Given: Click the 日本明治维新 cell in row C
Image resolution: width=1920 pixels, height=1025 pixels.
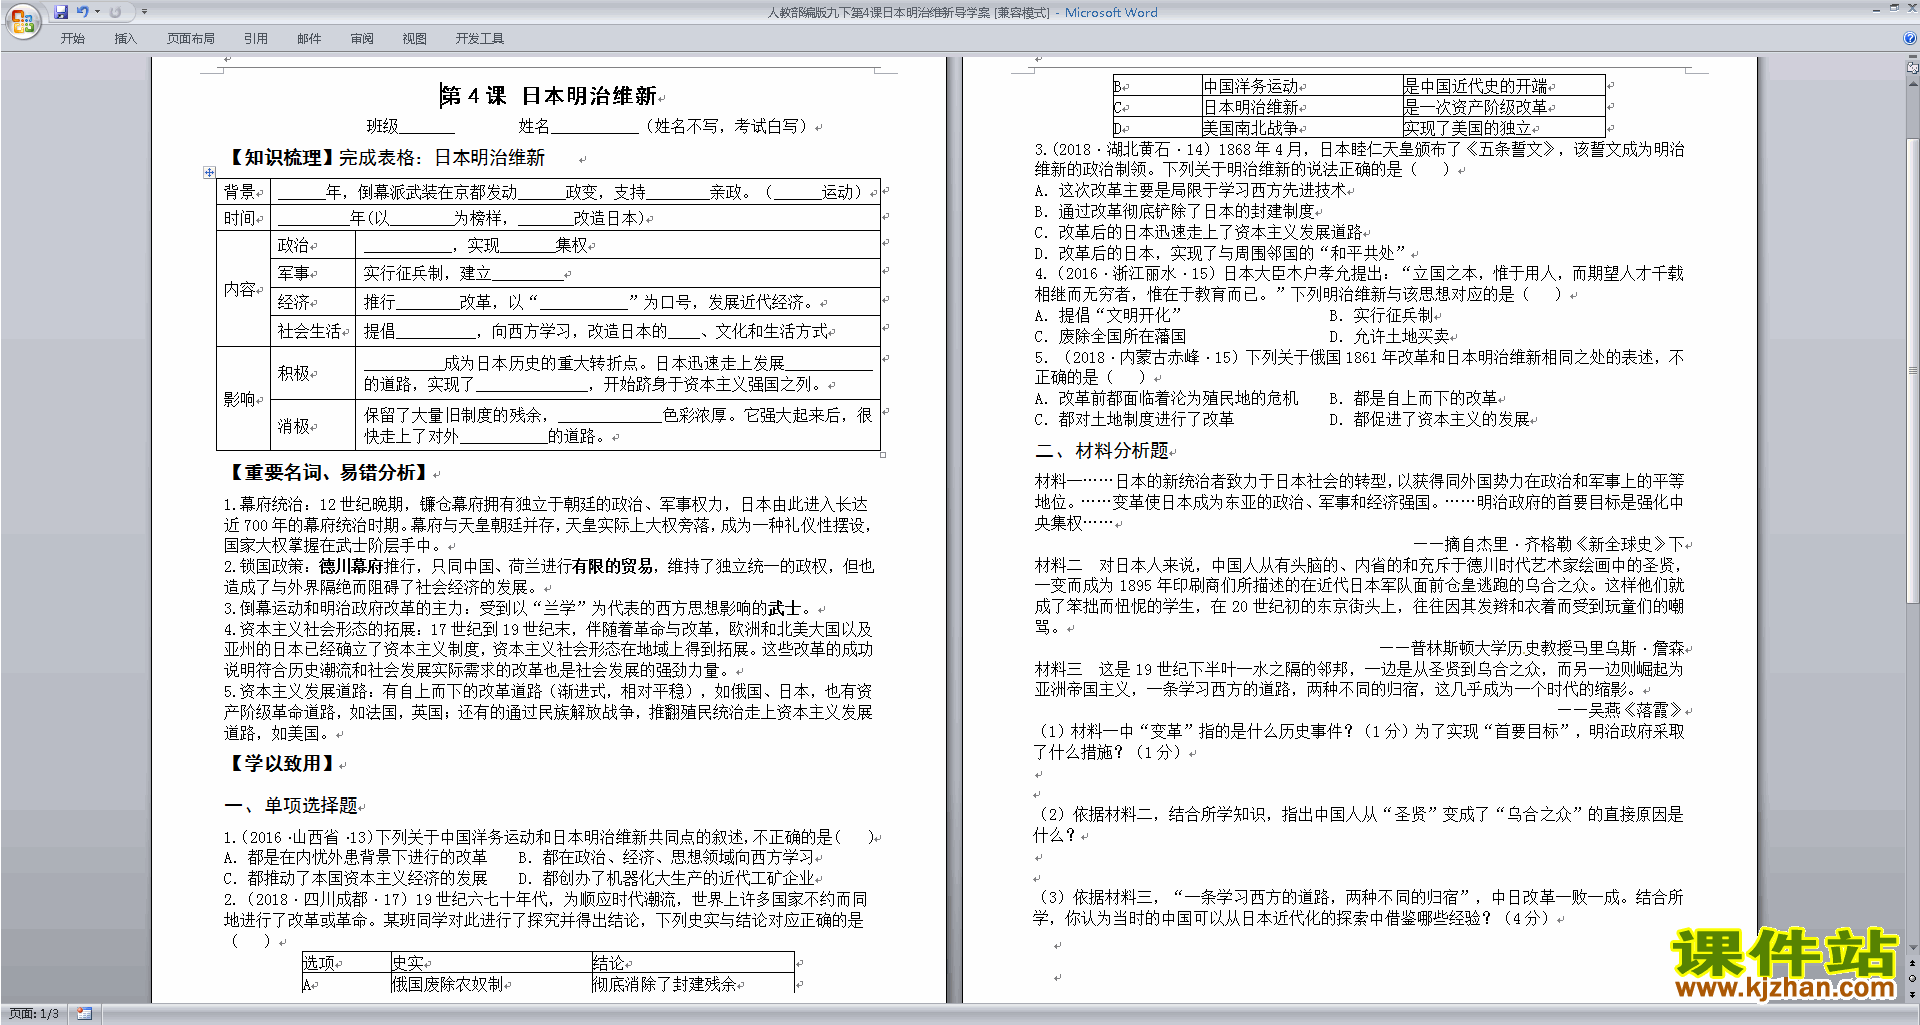Looking at the screenshot, I should coord(1301,107).
